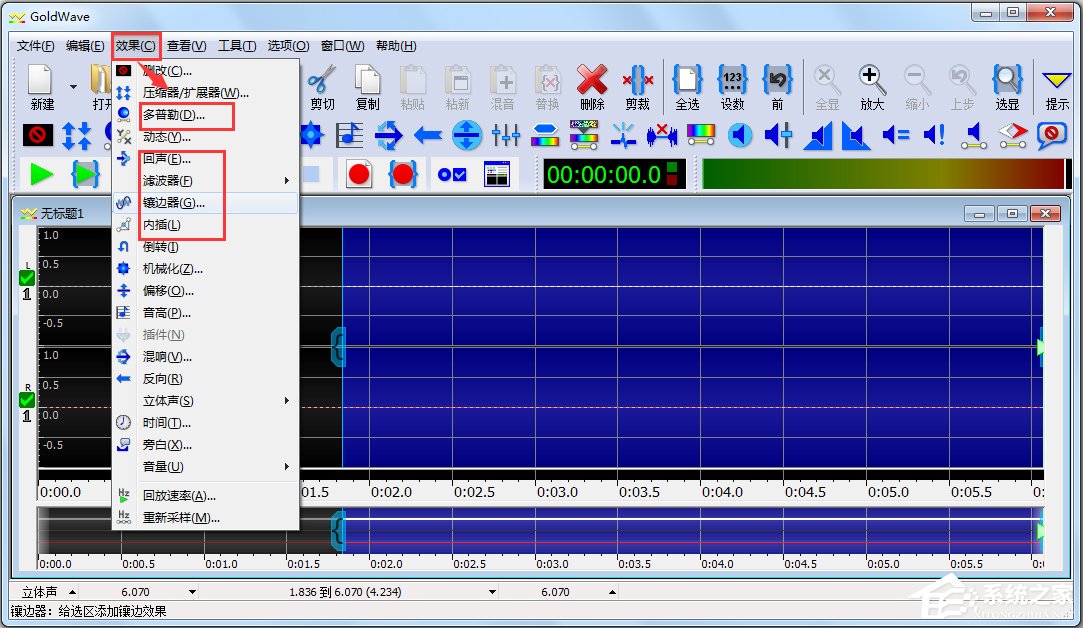The height and width of the screenshot is (628, 1083).
Task: Open the selection range dropdown in status bar
Action: [492, 592]
